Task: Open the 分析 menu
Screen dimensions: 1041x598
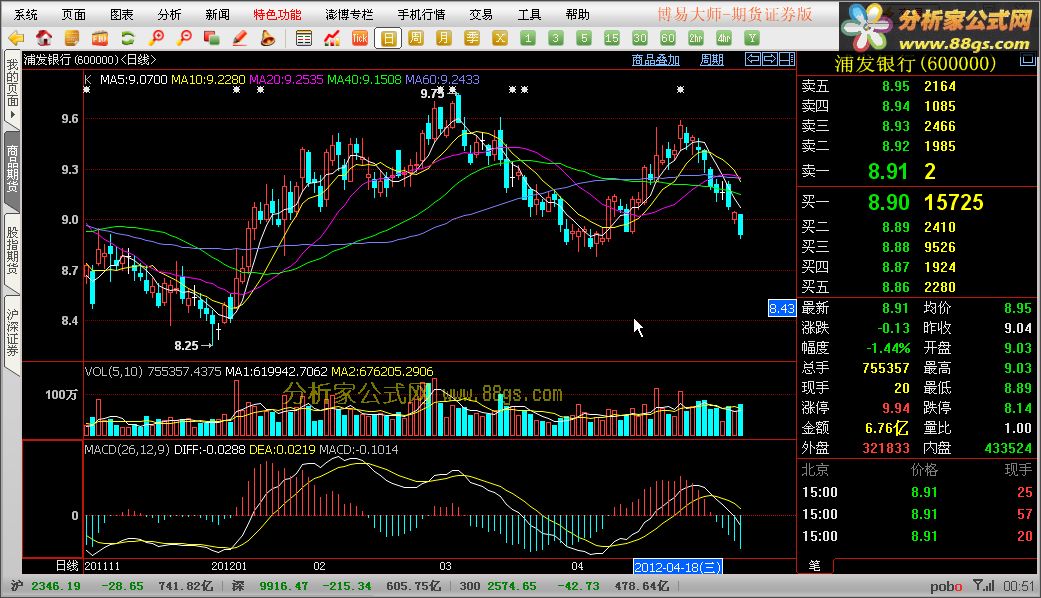Action: [169, 14]
